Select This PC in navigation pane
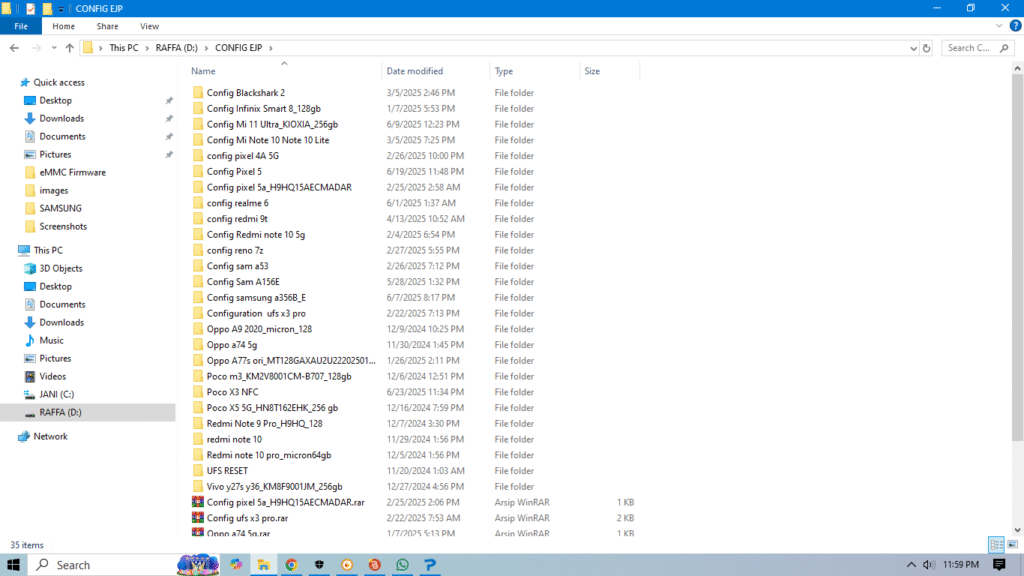Screen dimensions: 1024x576 click(48, 250)
